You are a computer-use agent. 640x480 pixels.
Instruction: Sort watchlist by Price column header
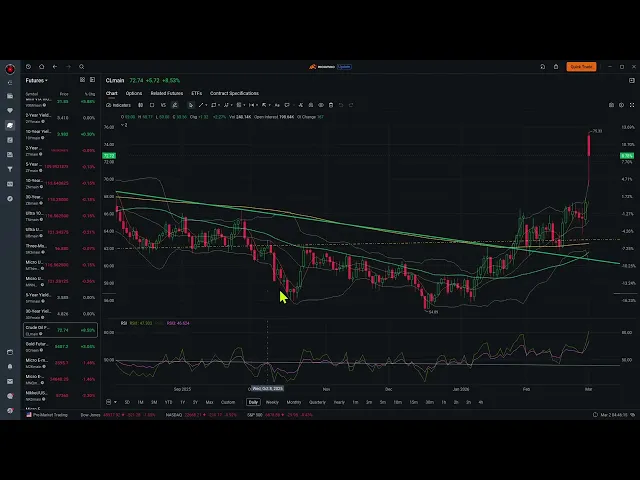(64, 94)
